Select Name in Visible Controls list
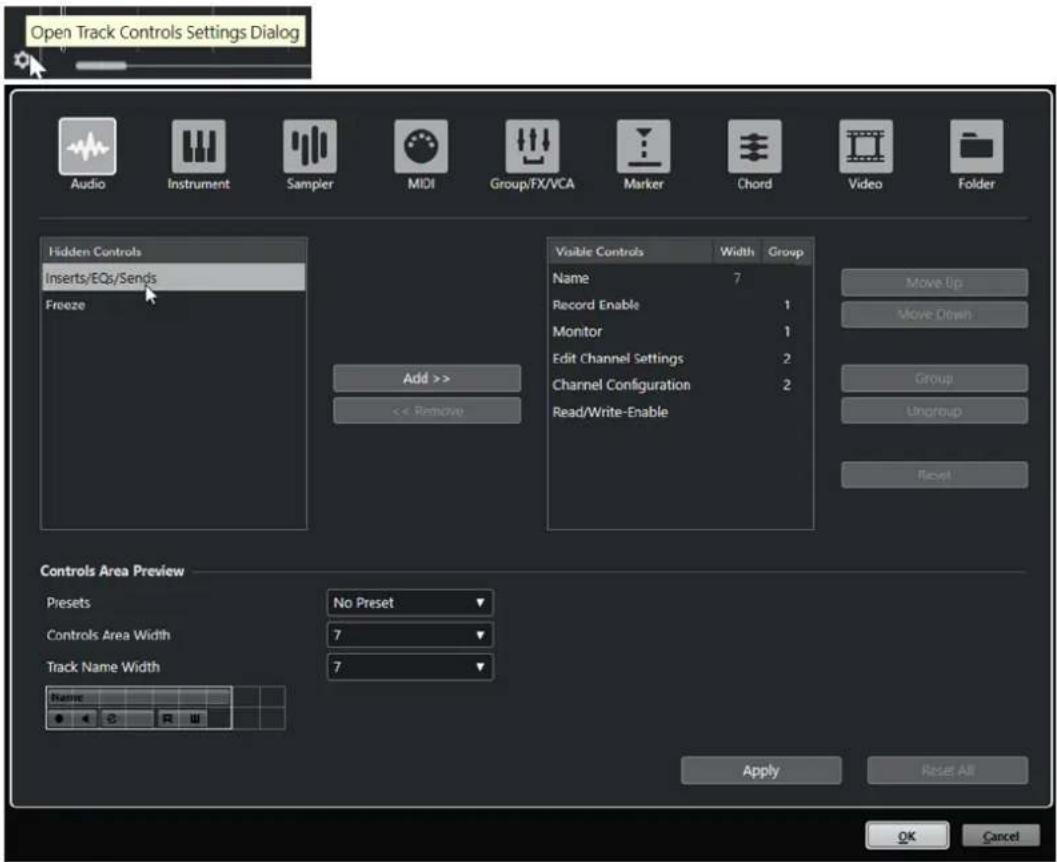 point(680,278)
